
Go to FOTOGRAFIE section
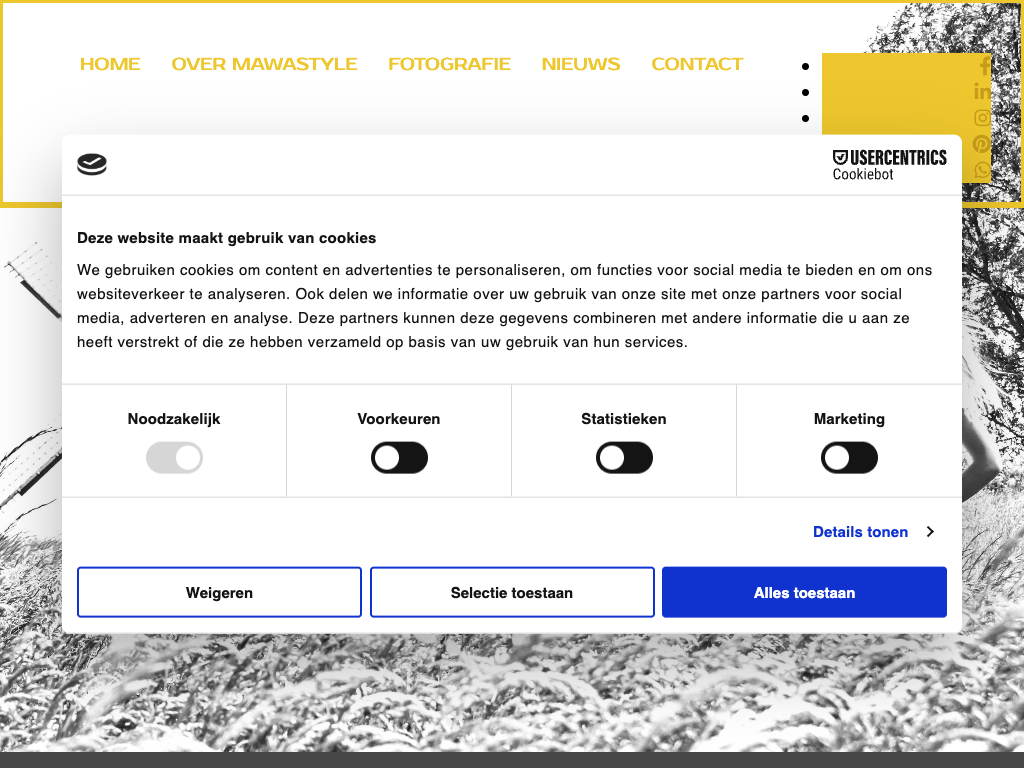coord(449,64)
